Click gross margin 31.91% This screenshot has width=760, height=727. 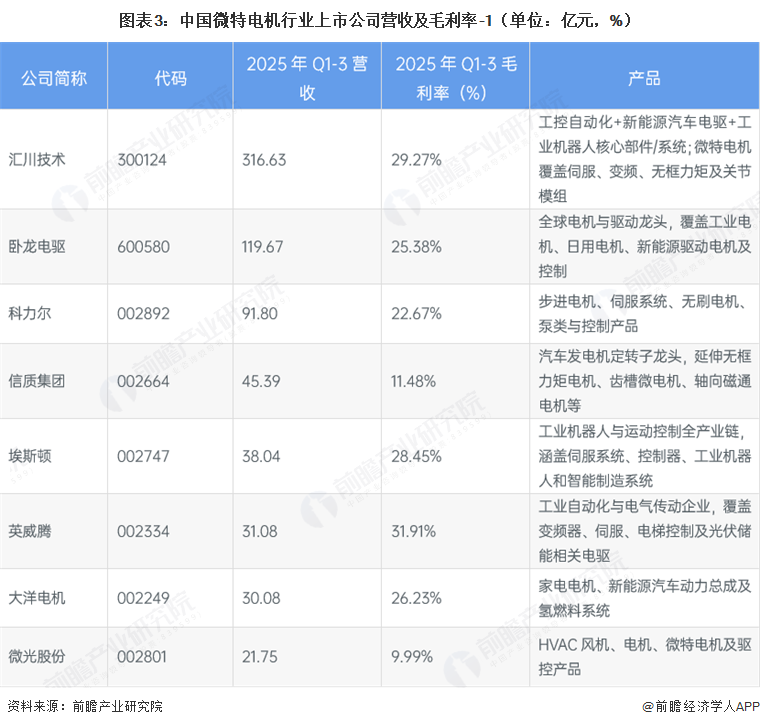coord(413,531)
